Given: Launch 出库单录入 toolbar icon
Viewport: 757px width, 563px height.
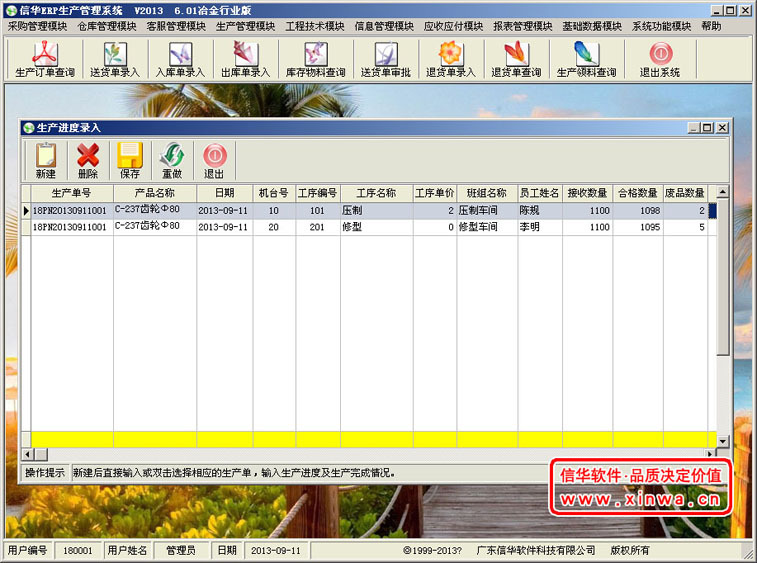Looking at the screenshot, I should click(244, 59).
